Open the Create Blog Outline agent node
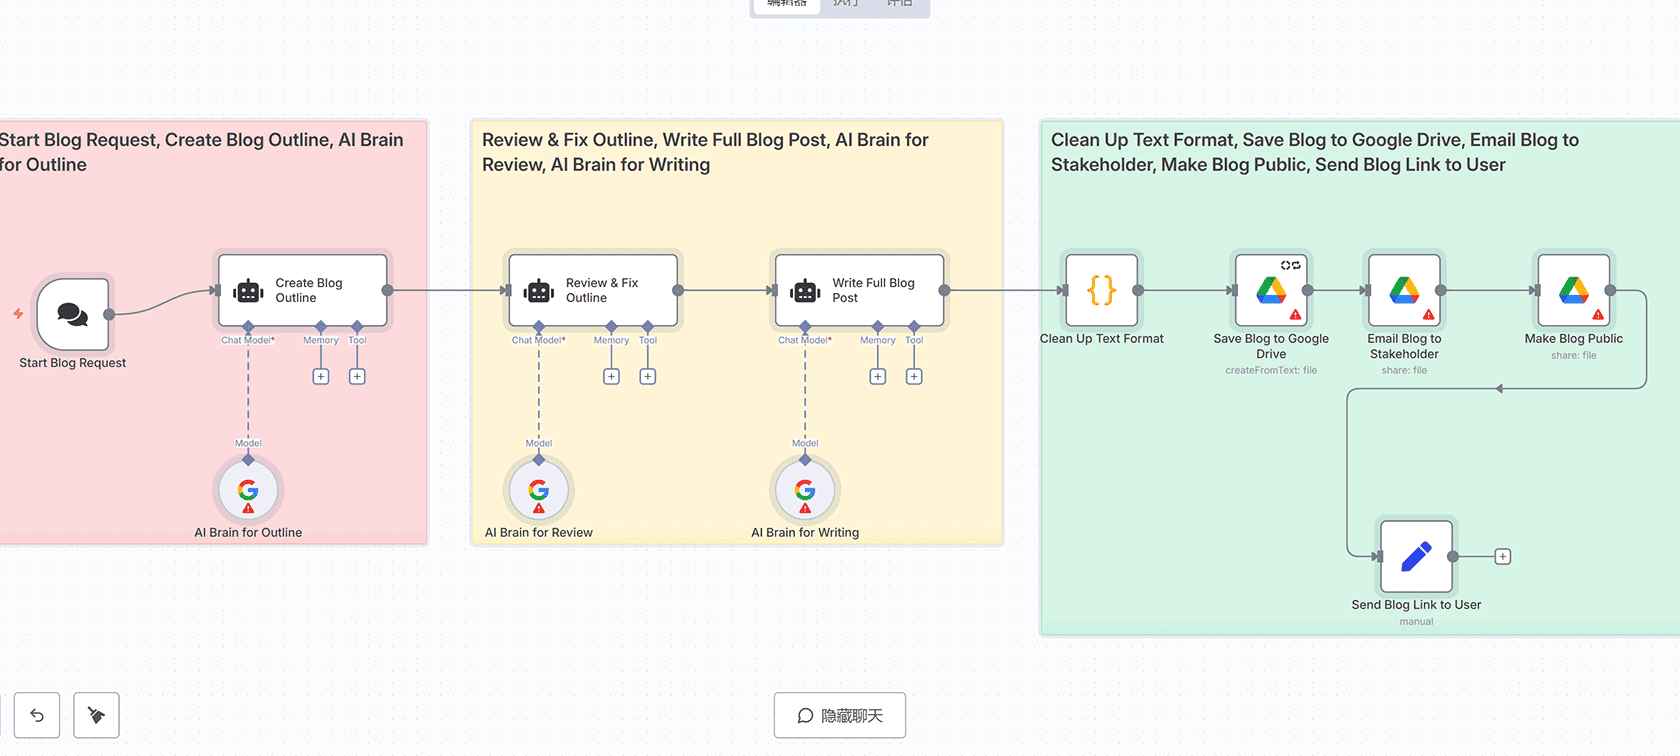Viewport: 1680px width, 756px height. (x=303, y=291)
